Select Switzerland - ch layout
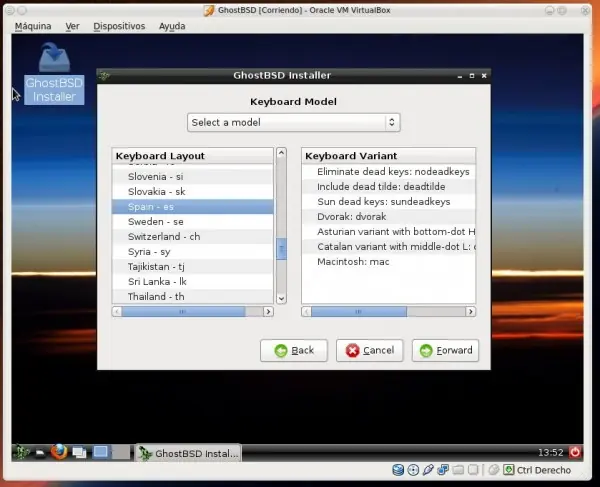Image resolution: width=600 pixels, height=487 pixels. tap(193, 236)
